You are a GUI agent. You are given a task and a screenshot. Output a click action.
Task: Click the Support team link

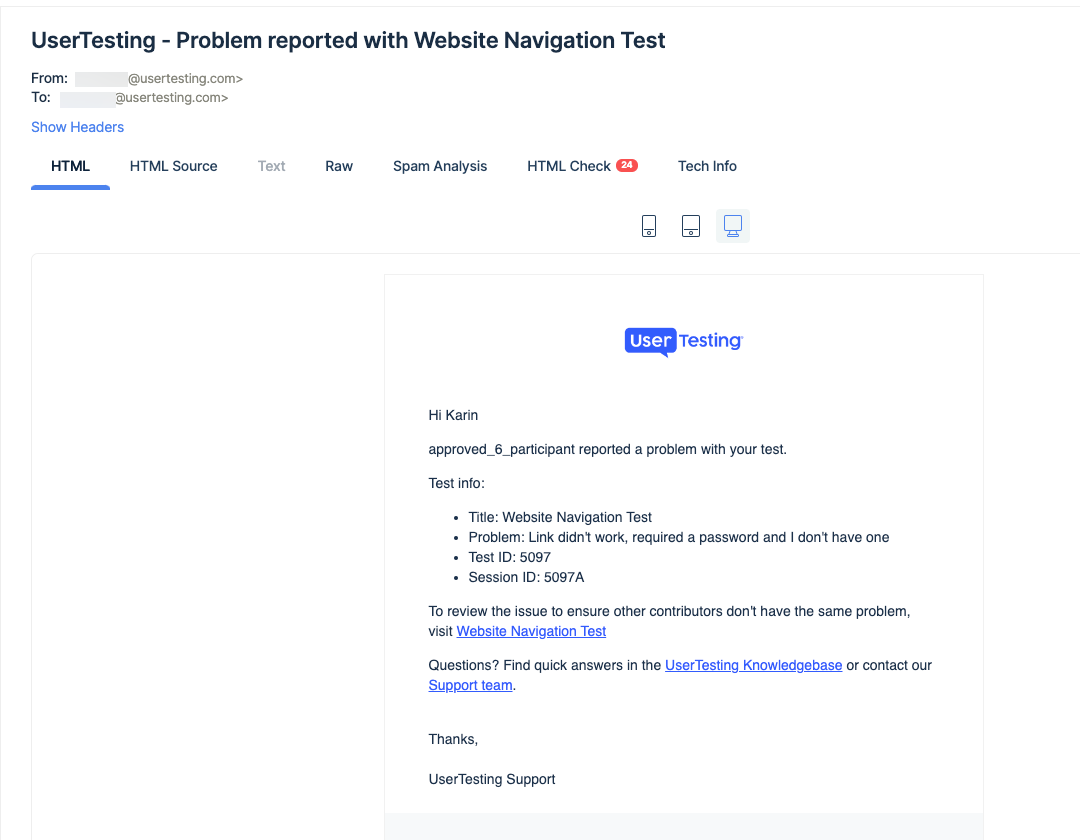[x=470, y=685]
